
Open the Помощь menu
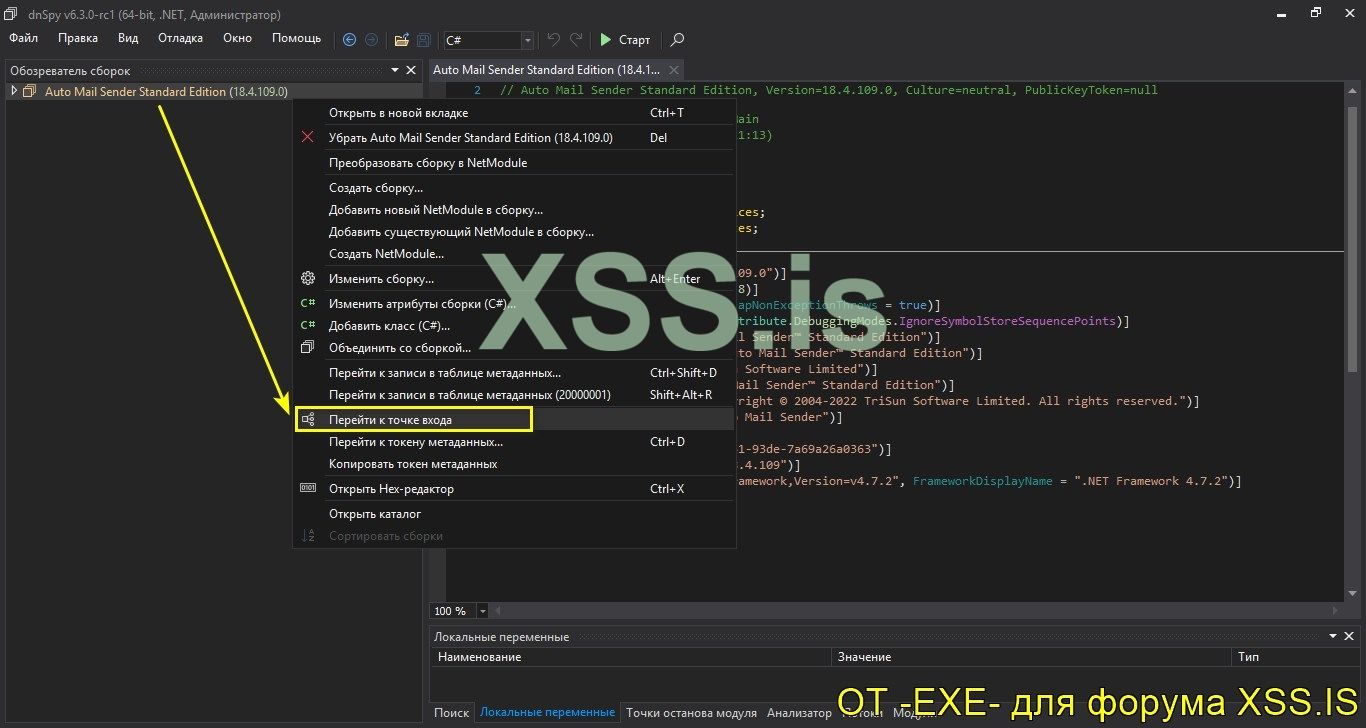pyautogui.click(x=297, y=38)
